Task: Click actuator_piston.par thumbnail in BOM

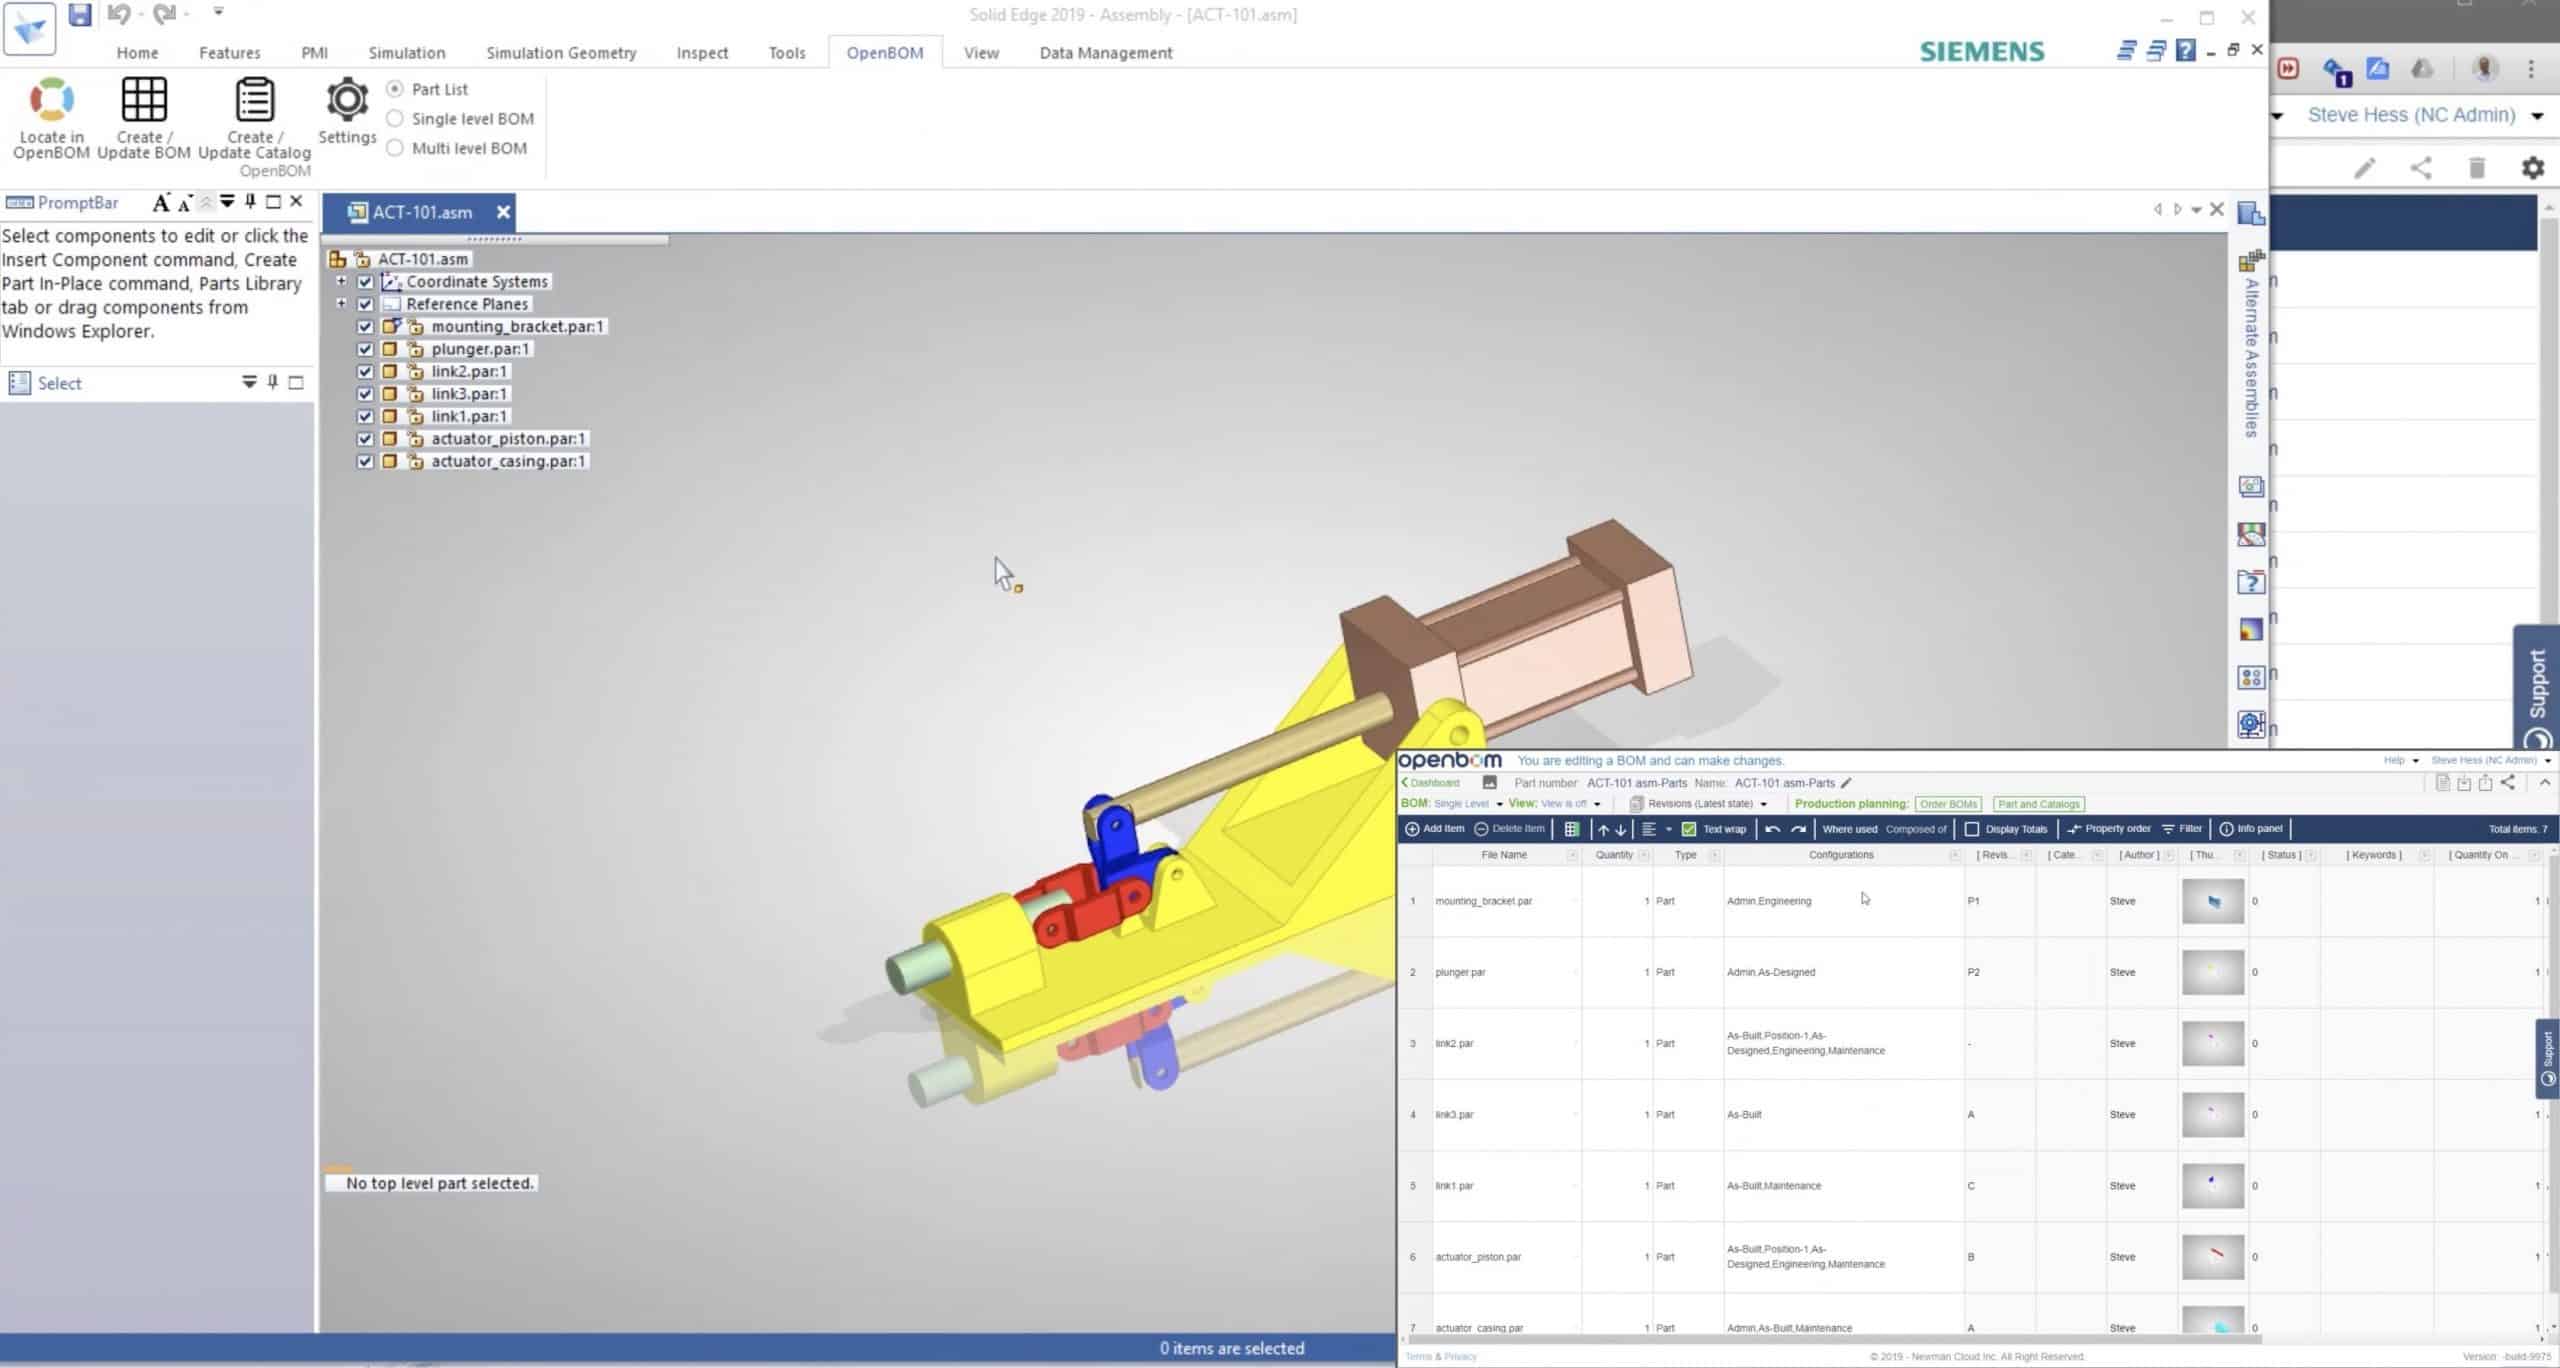Action: (2213, 1256)
